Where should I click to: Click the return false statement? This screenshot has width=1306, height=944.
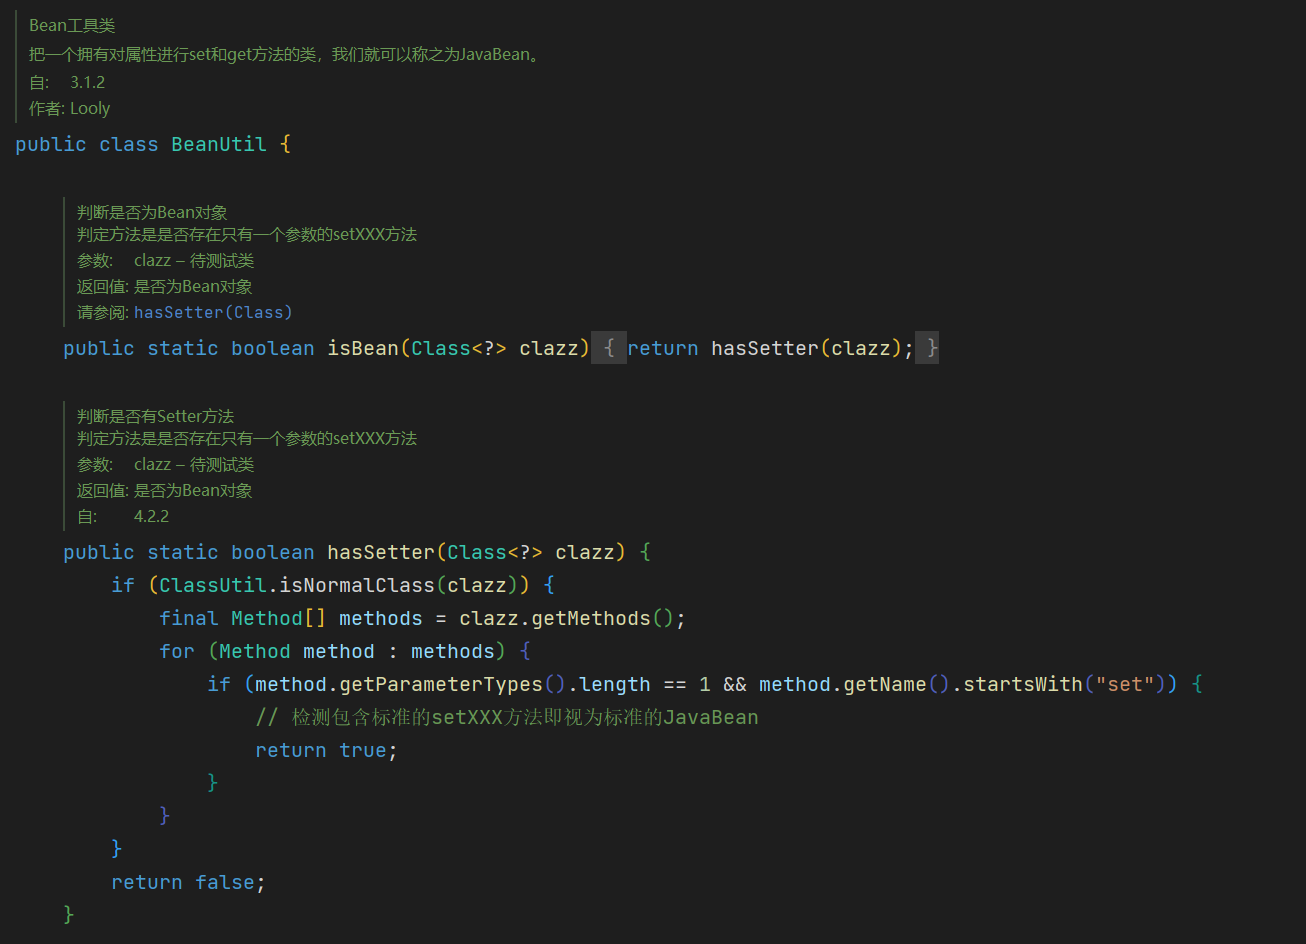[x=188, y=881]
